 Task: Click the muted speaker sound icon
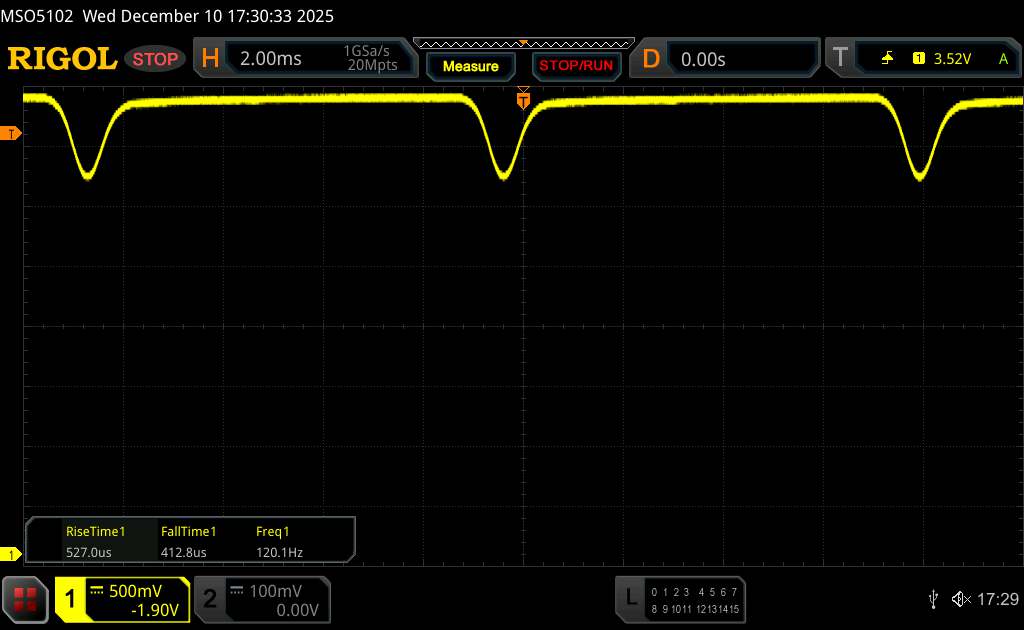point(960,599)
